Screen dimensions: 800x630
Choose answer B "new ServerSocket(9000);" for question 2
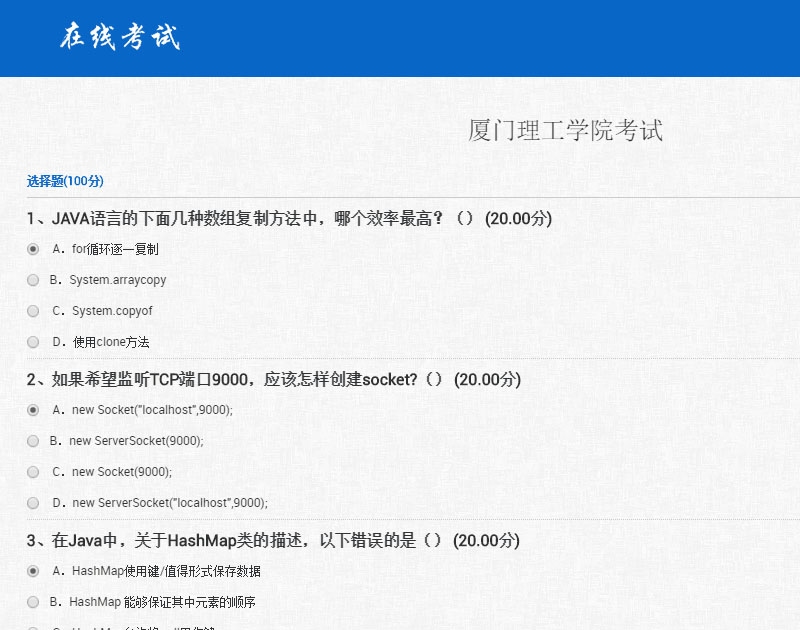[x=32, y=441]
